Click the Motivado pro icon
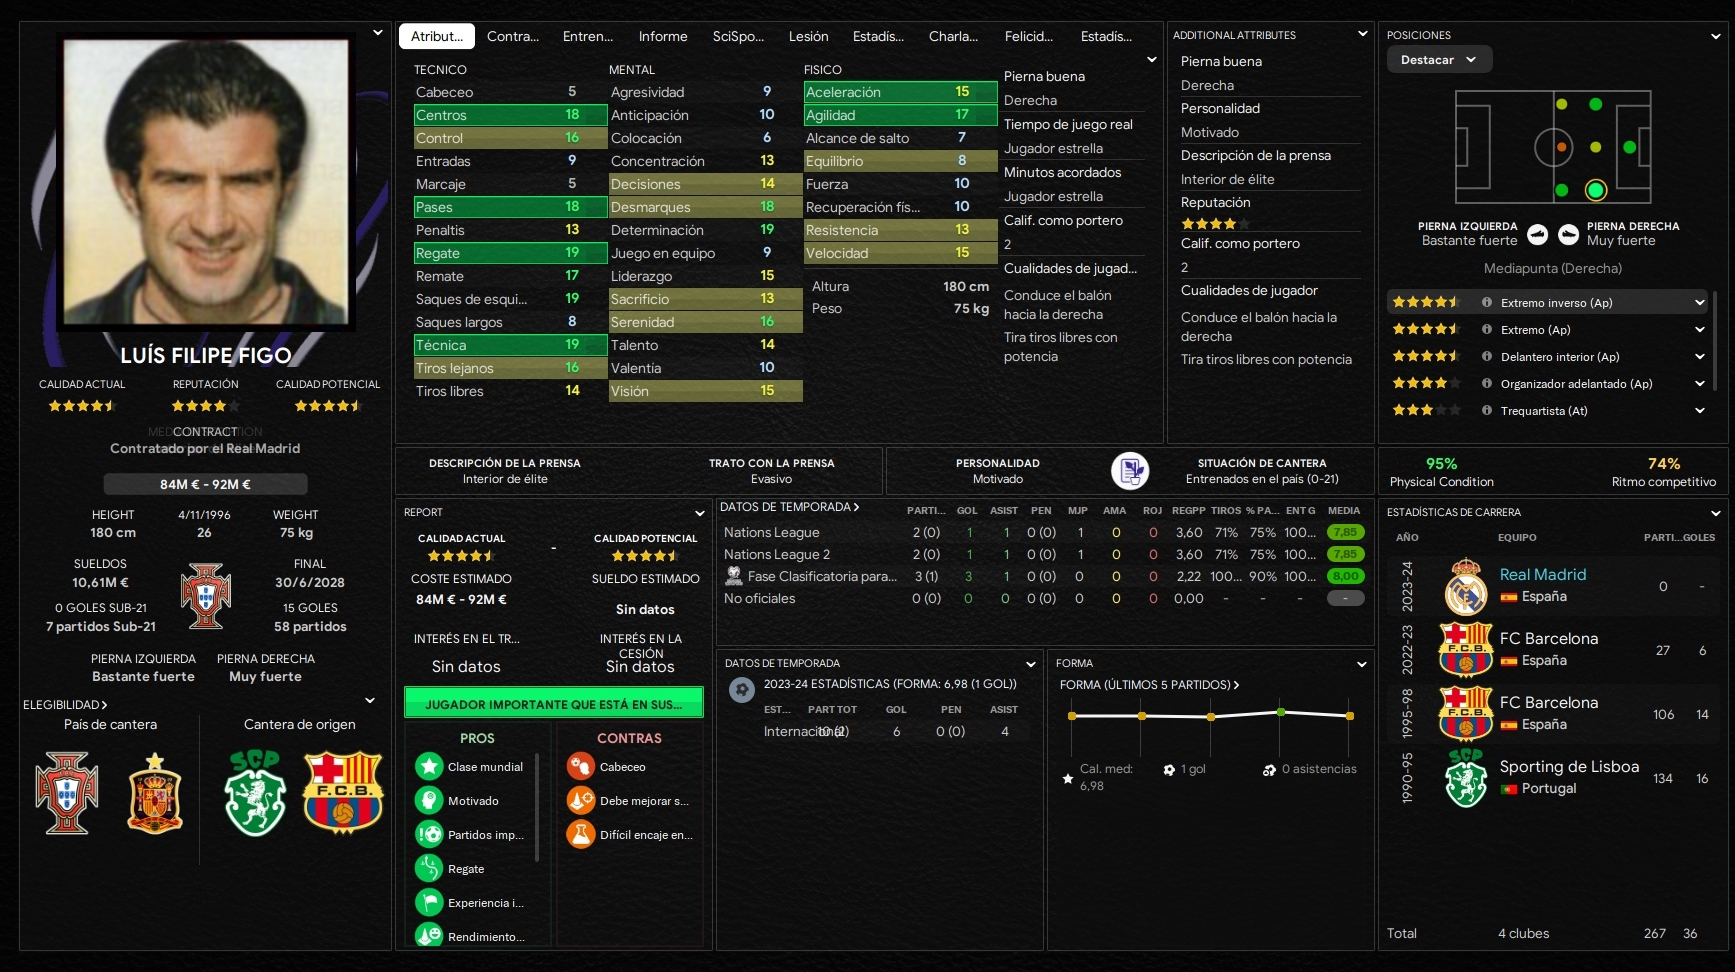Viewport: 1735px width, 972px height. coord(429,801)
